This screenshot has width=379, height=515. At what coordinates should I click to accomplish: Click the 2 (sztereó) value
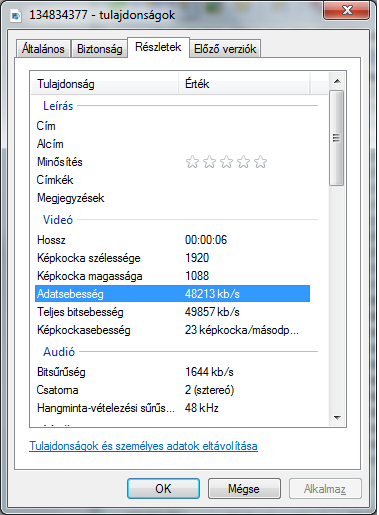click(210, 390)
